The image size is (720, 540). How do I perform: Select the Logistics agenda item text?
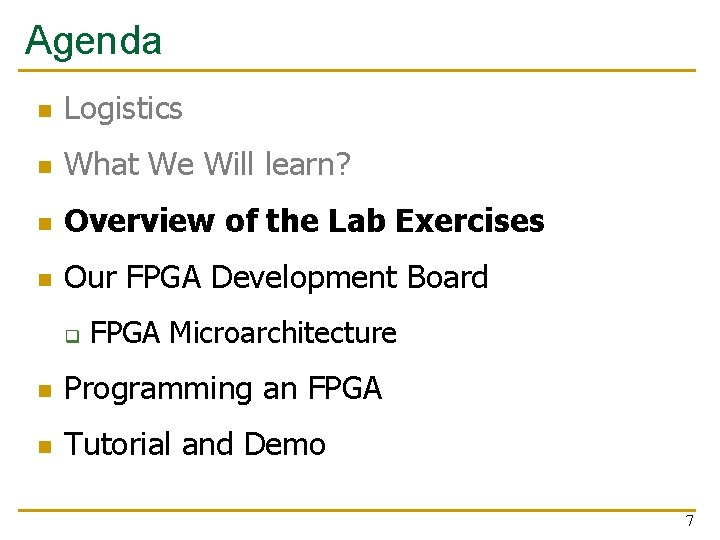123,109
